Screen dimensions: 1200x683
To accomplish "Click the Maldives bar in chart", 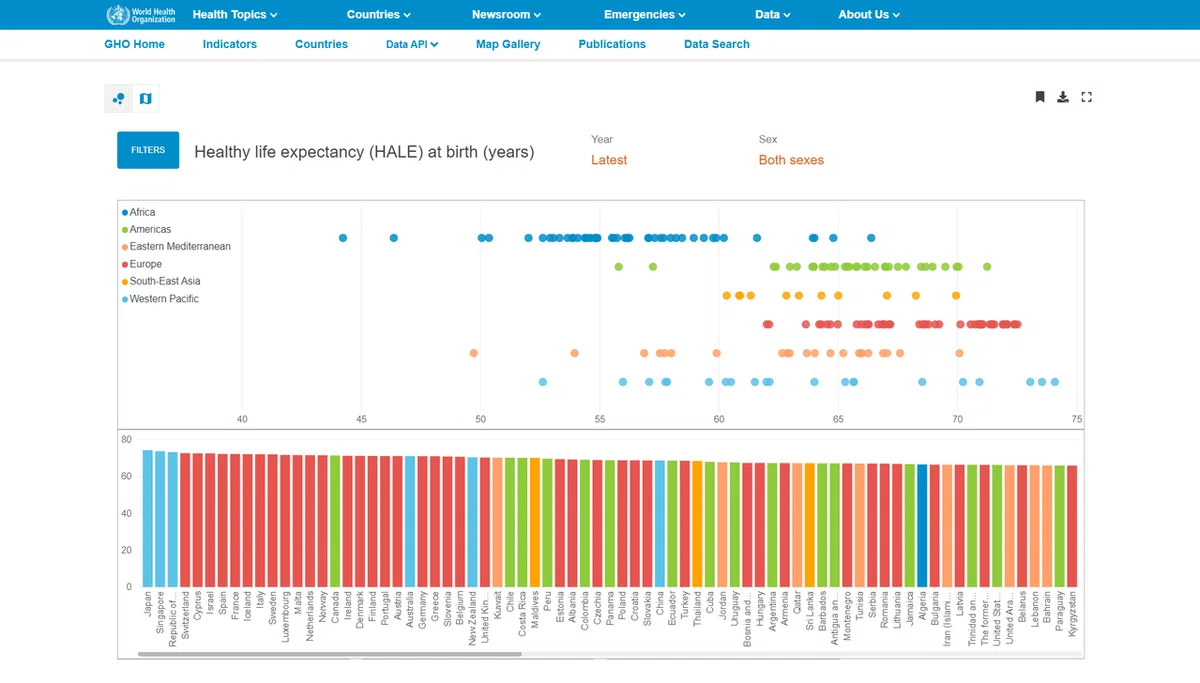I will [535, 522].
